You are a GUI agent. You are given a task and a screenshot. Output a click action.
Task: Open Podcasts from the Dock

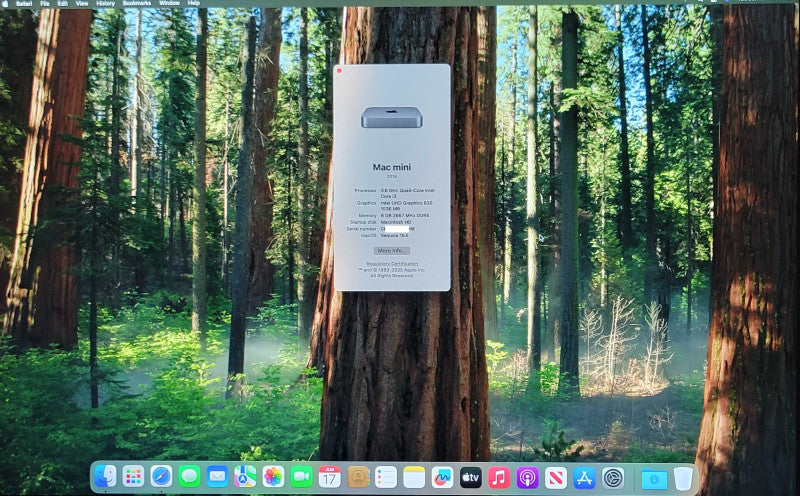click(x=527, y=477)
